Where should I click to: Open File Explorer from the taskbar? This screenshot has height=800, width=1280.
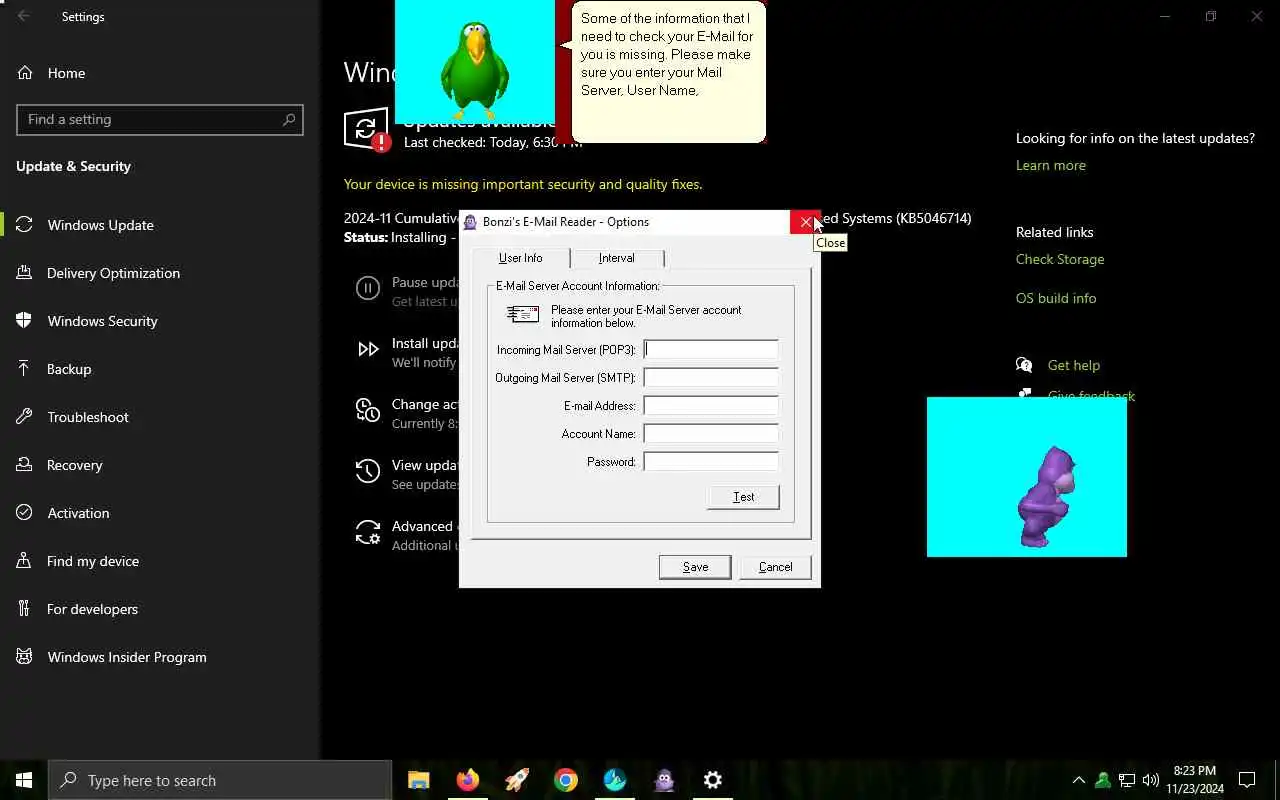coord(418,780)
